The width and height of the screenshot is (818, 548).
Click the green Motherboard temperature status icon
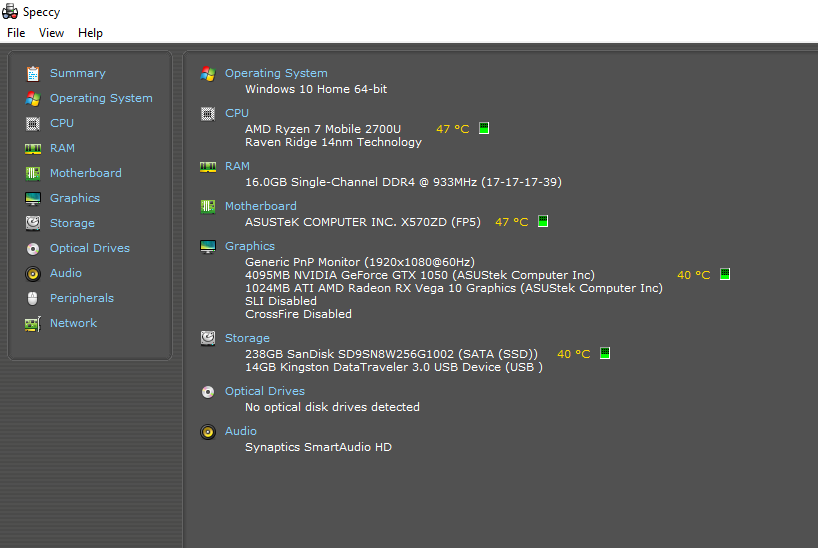[543, 221]
